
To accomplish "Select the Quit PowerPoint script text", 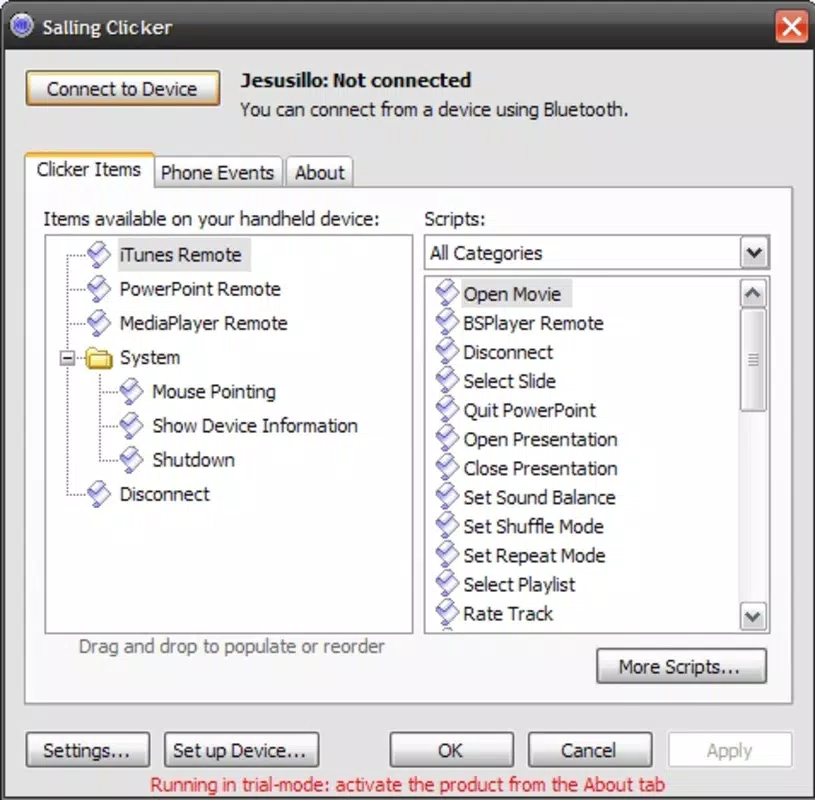I will (x=530, y=410).
